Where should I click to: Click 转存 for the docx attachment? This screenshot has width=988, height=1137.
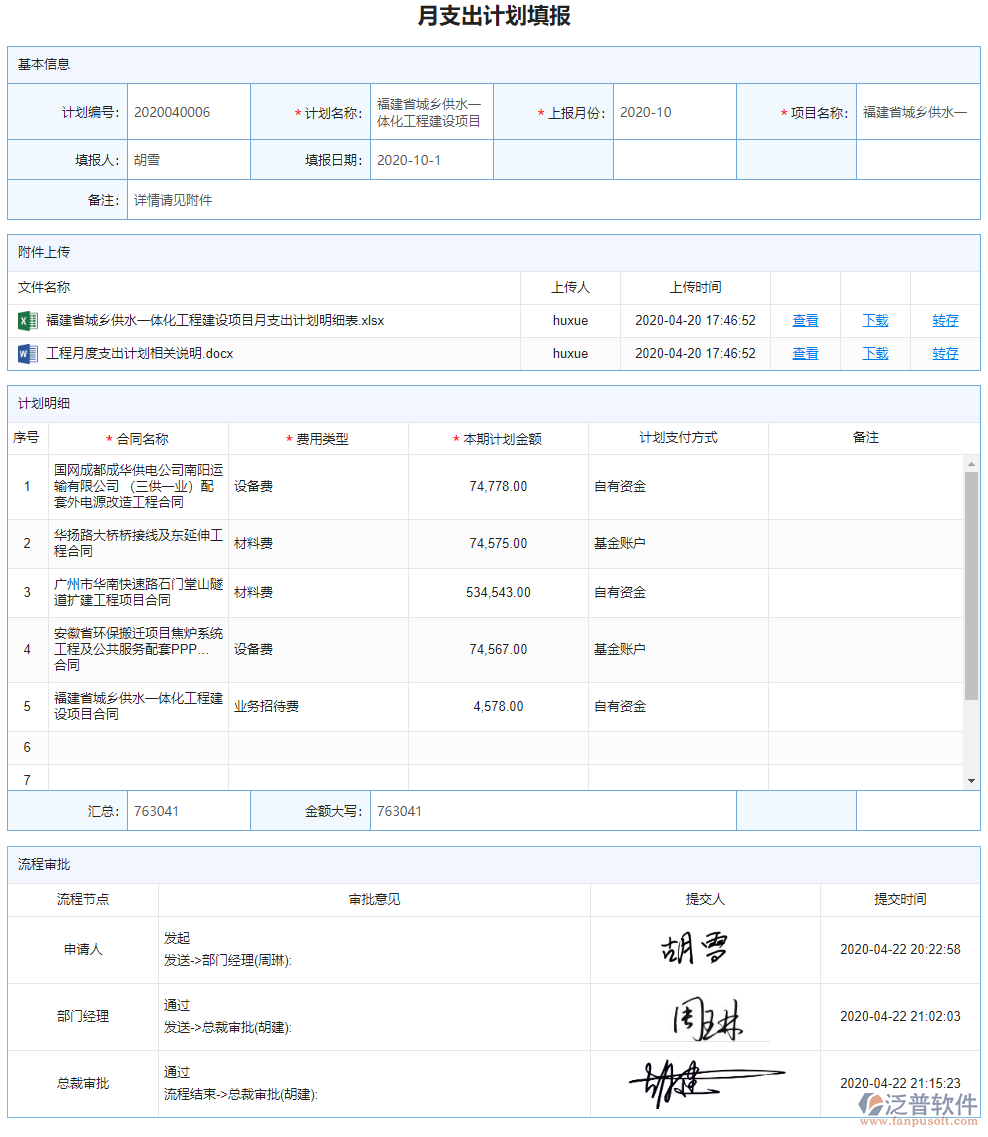click(945, 352)
